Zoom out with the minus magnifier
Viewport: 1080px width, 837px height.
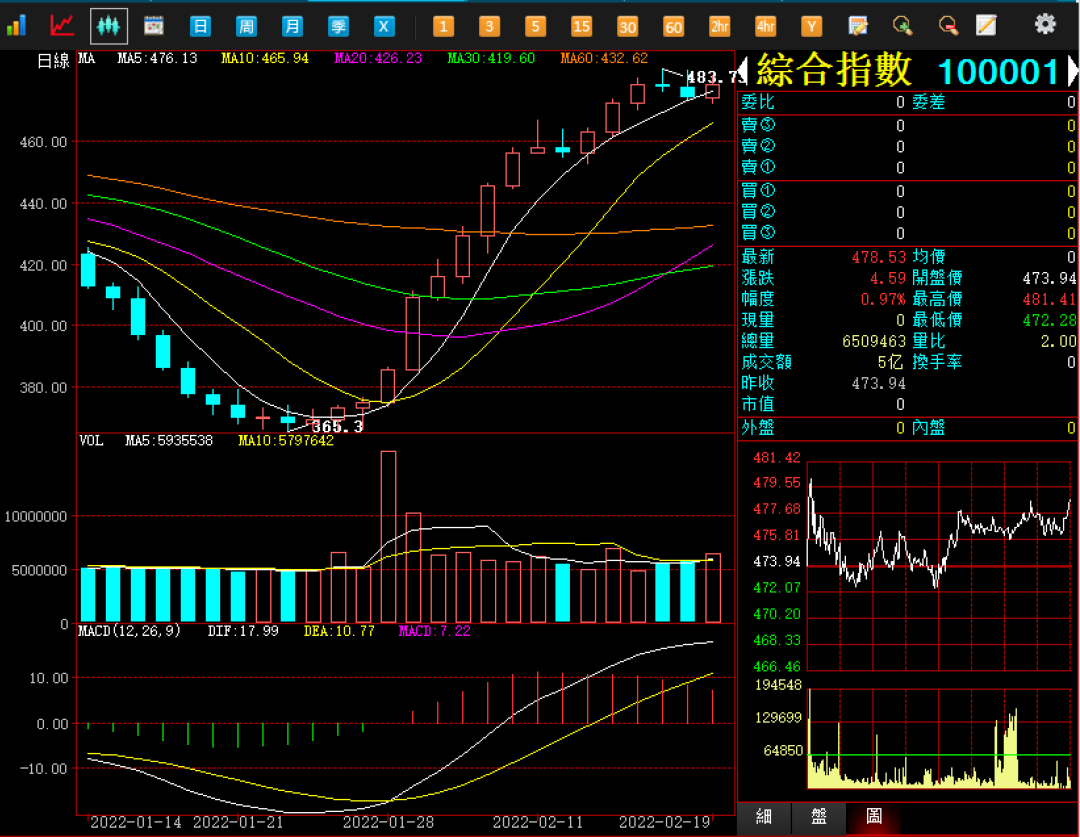(x=948, y=26)
